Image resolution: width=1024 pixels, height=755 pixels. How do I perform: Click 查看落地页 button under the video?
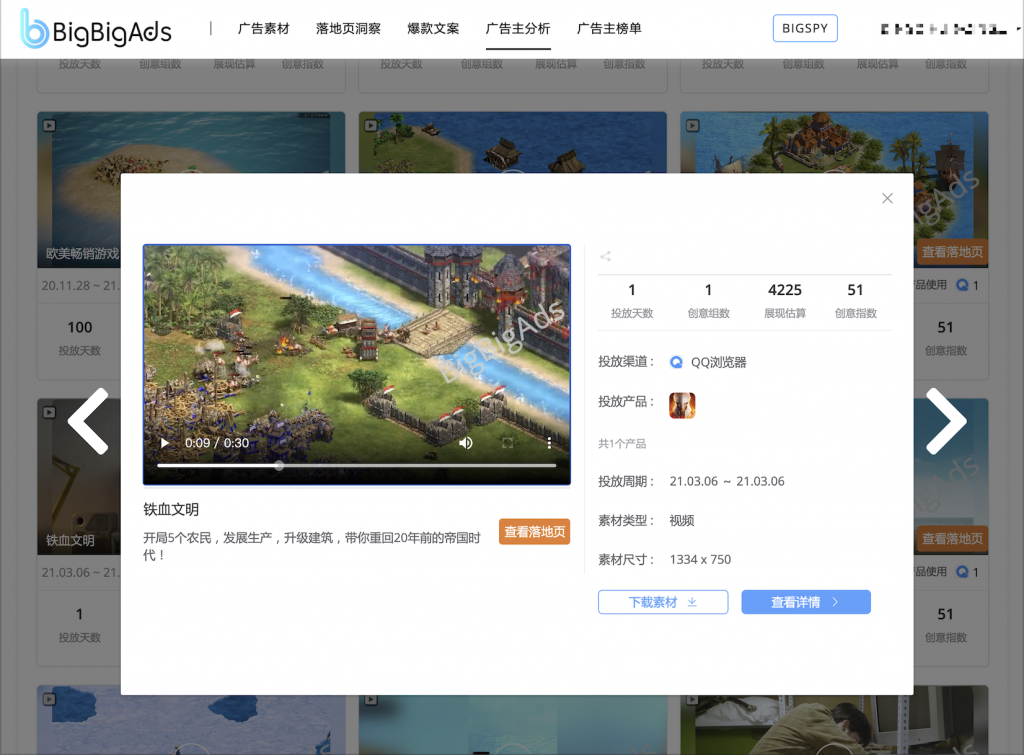click(x=534, y=532)
